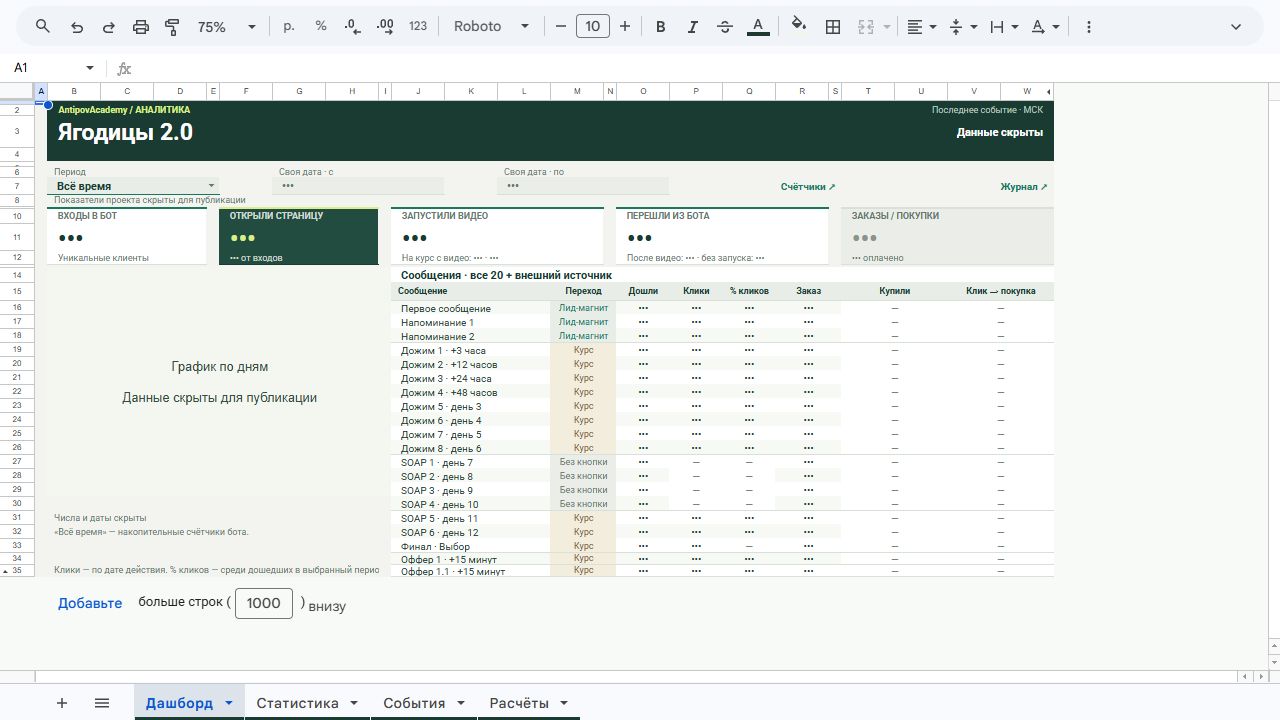Open the zoom level dropdown at 75%

click(x=227, y=27)
